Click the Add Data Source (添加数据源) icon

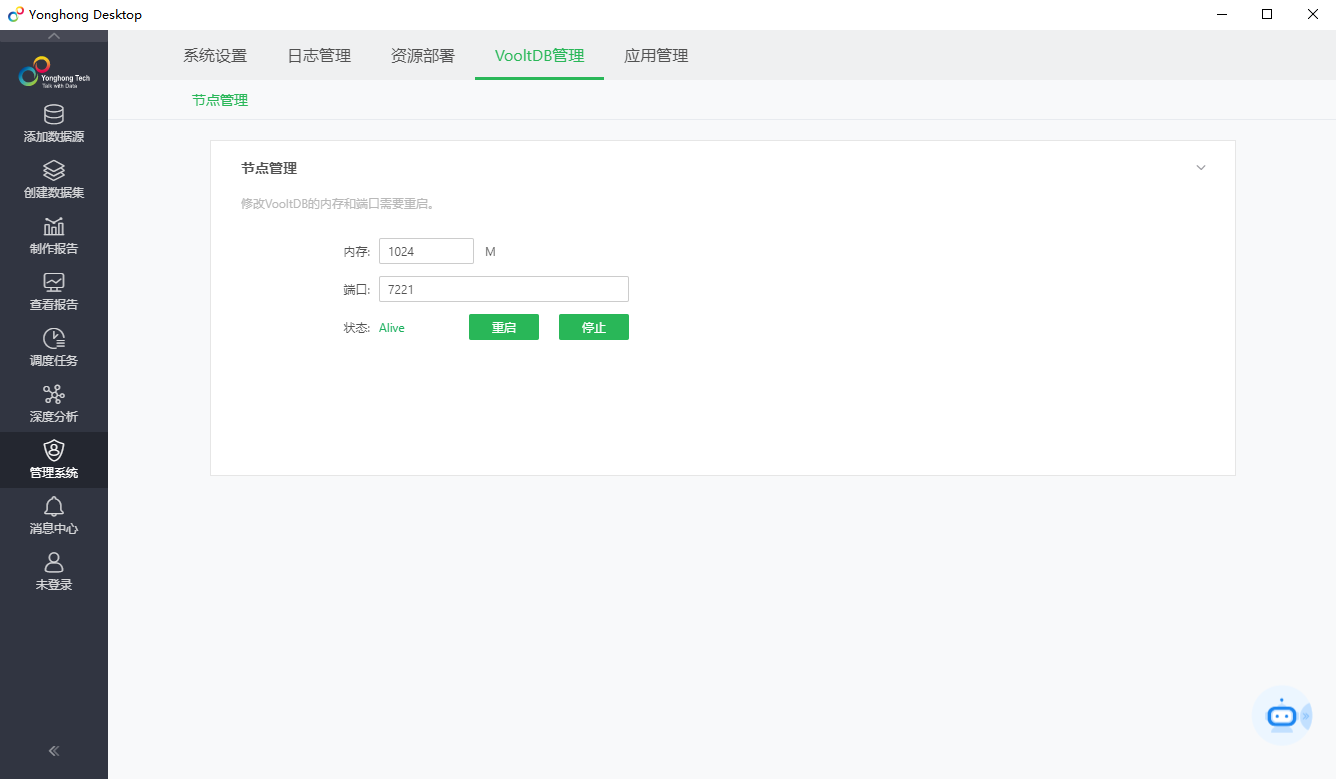point(54,115)
